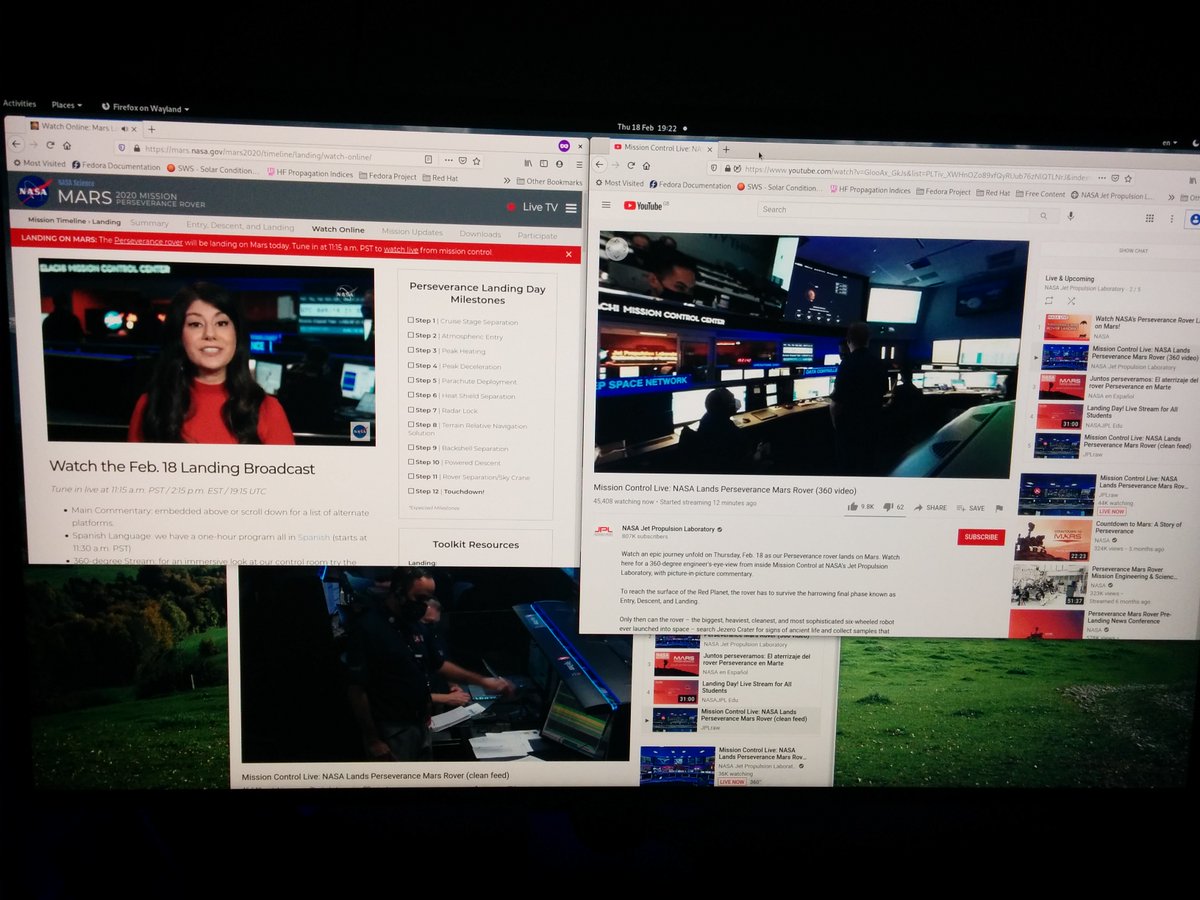Open Mission Updates tab

pyautogui.click(x=412, y=232)
